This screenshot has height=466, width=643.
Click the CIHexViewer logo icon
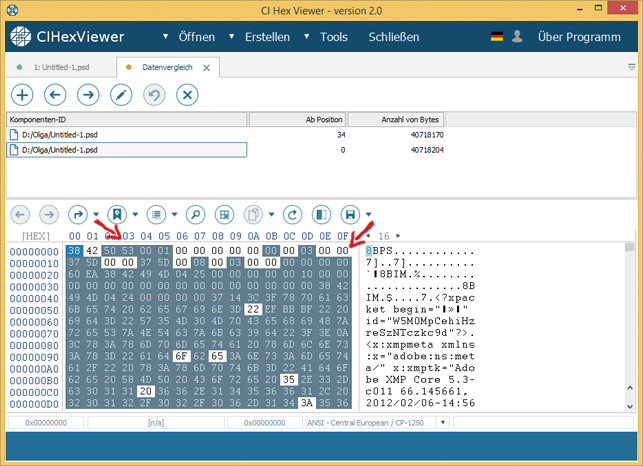(x=21, y=37)
